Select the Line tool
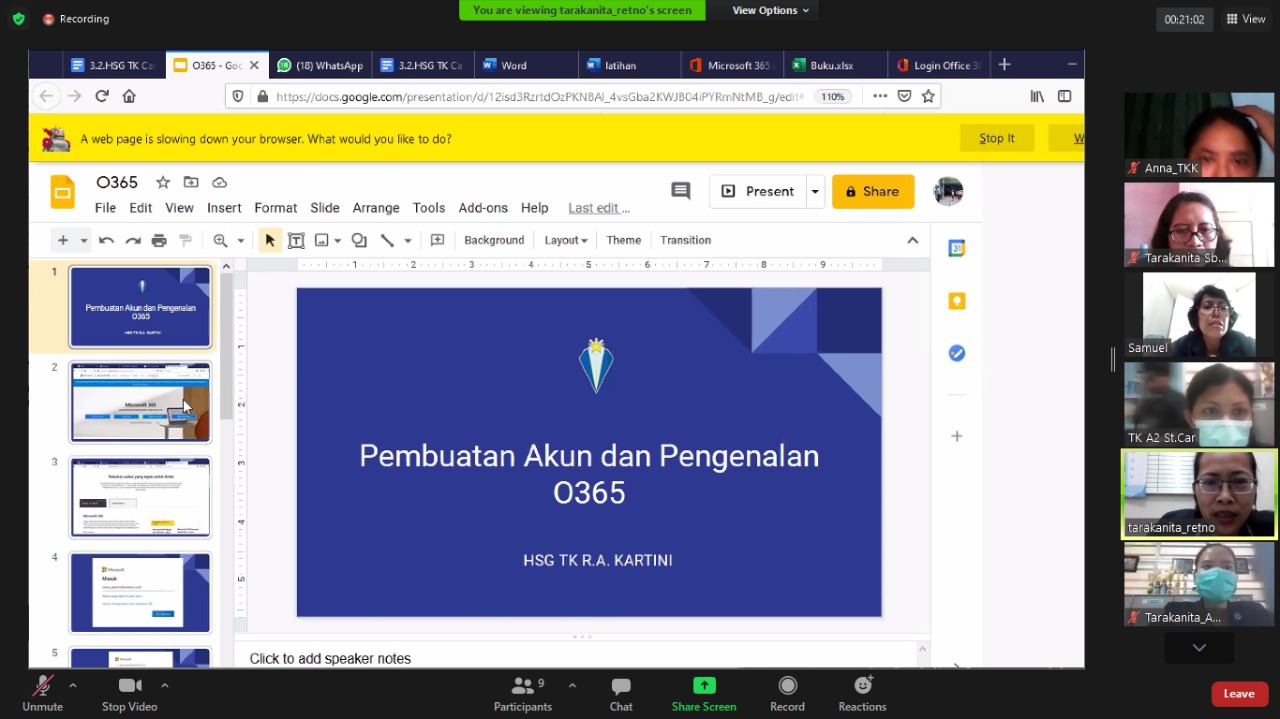 [387, 240]
